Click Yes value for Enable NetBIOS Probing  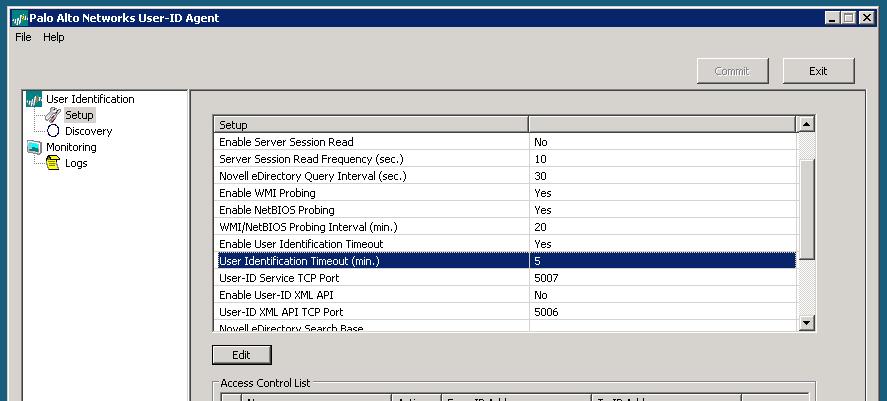(542, 210)
